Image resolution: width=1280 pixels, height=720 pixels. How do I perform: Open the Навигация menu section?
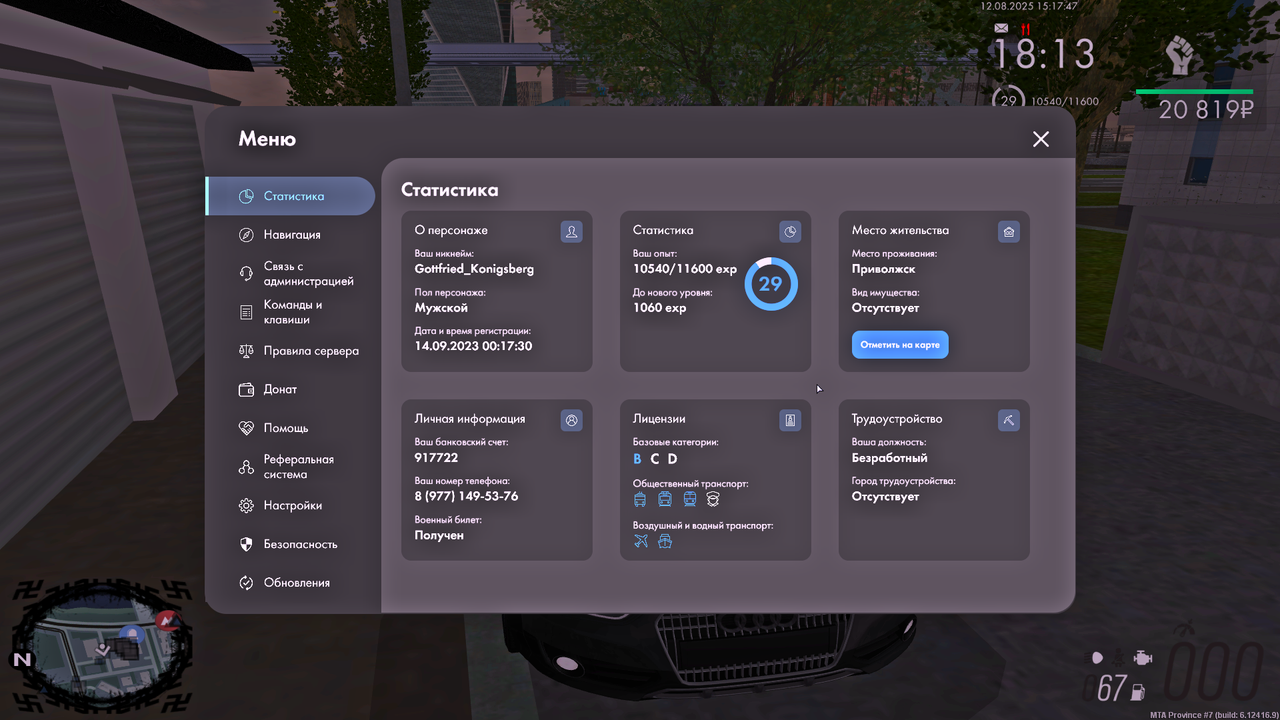point(291,235)
